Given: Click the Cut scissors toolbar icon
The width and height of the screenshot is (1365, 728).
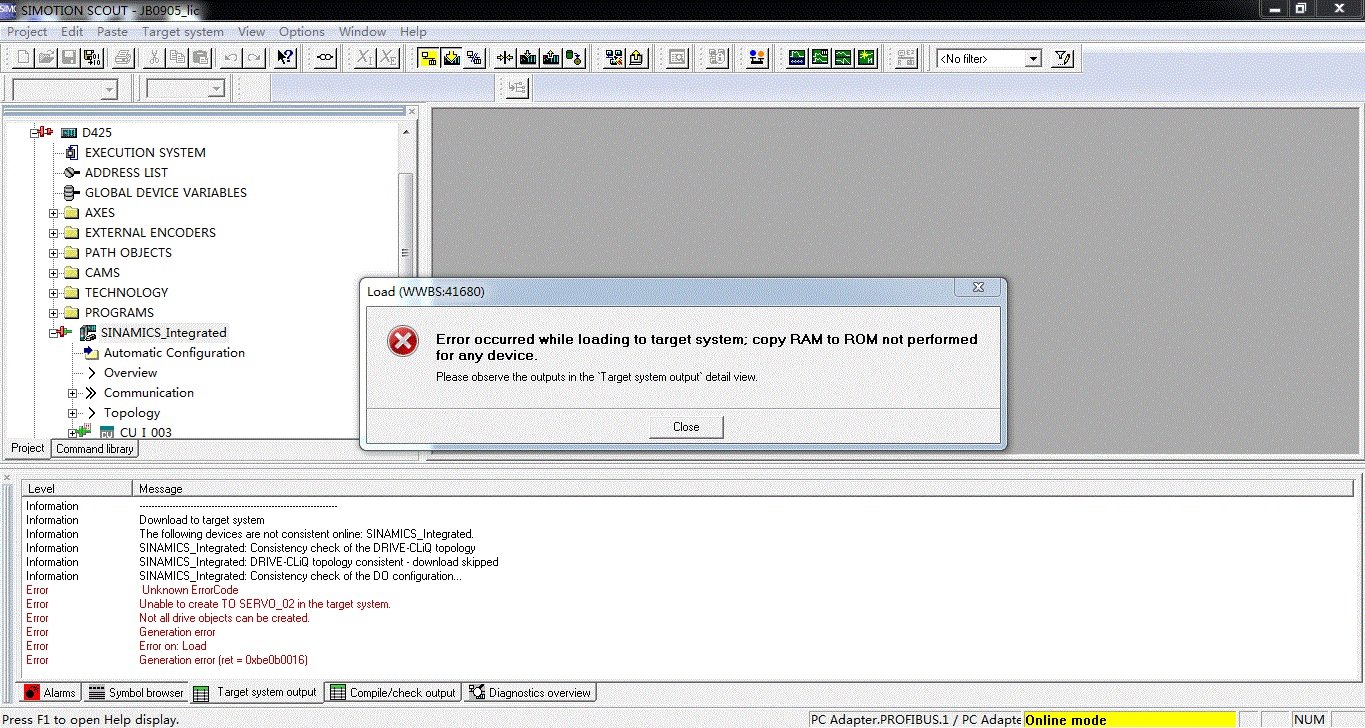Looking at the screenshot, I should tap(155, 58).
